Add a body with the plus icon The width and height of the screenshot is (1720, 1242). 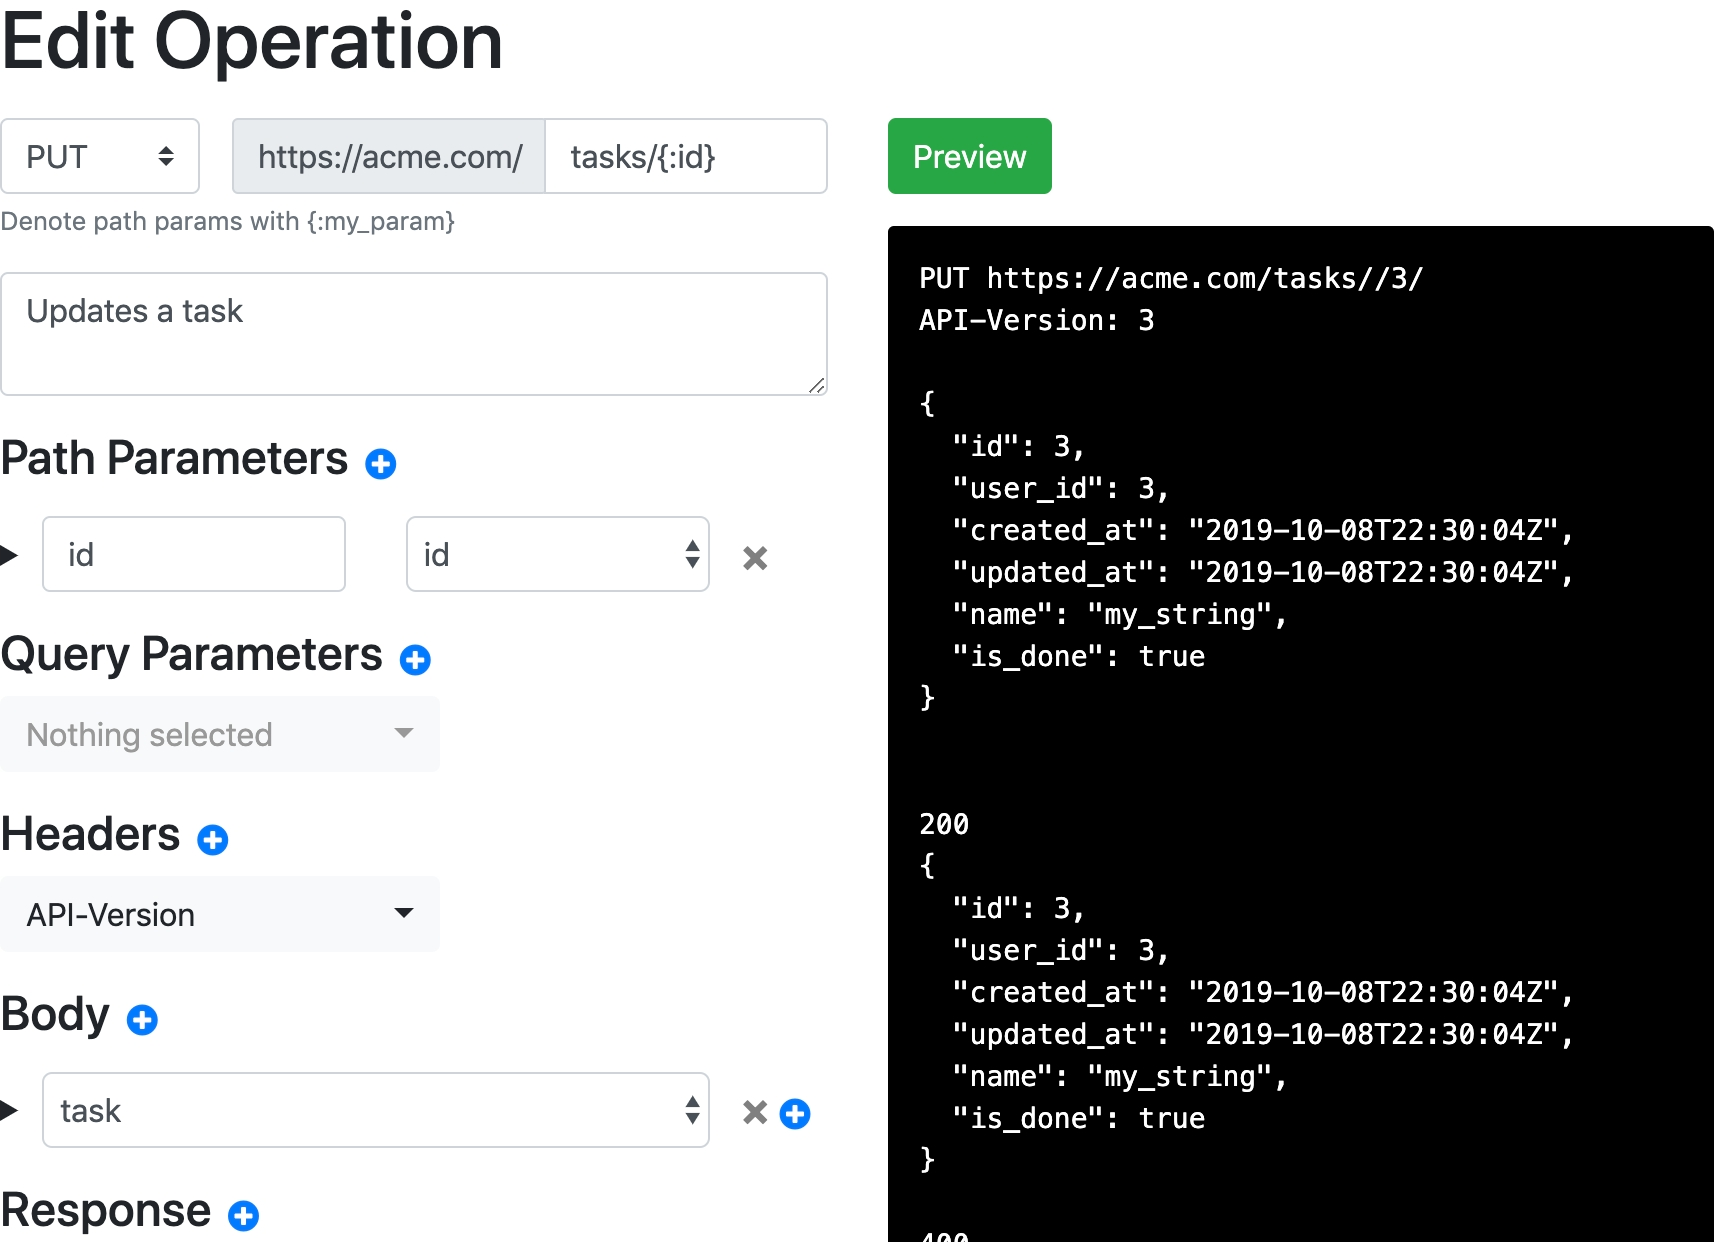(142, 1020)
